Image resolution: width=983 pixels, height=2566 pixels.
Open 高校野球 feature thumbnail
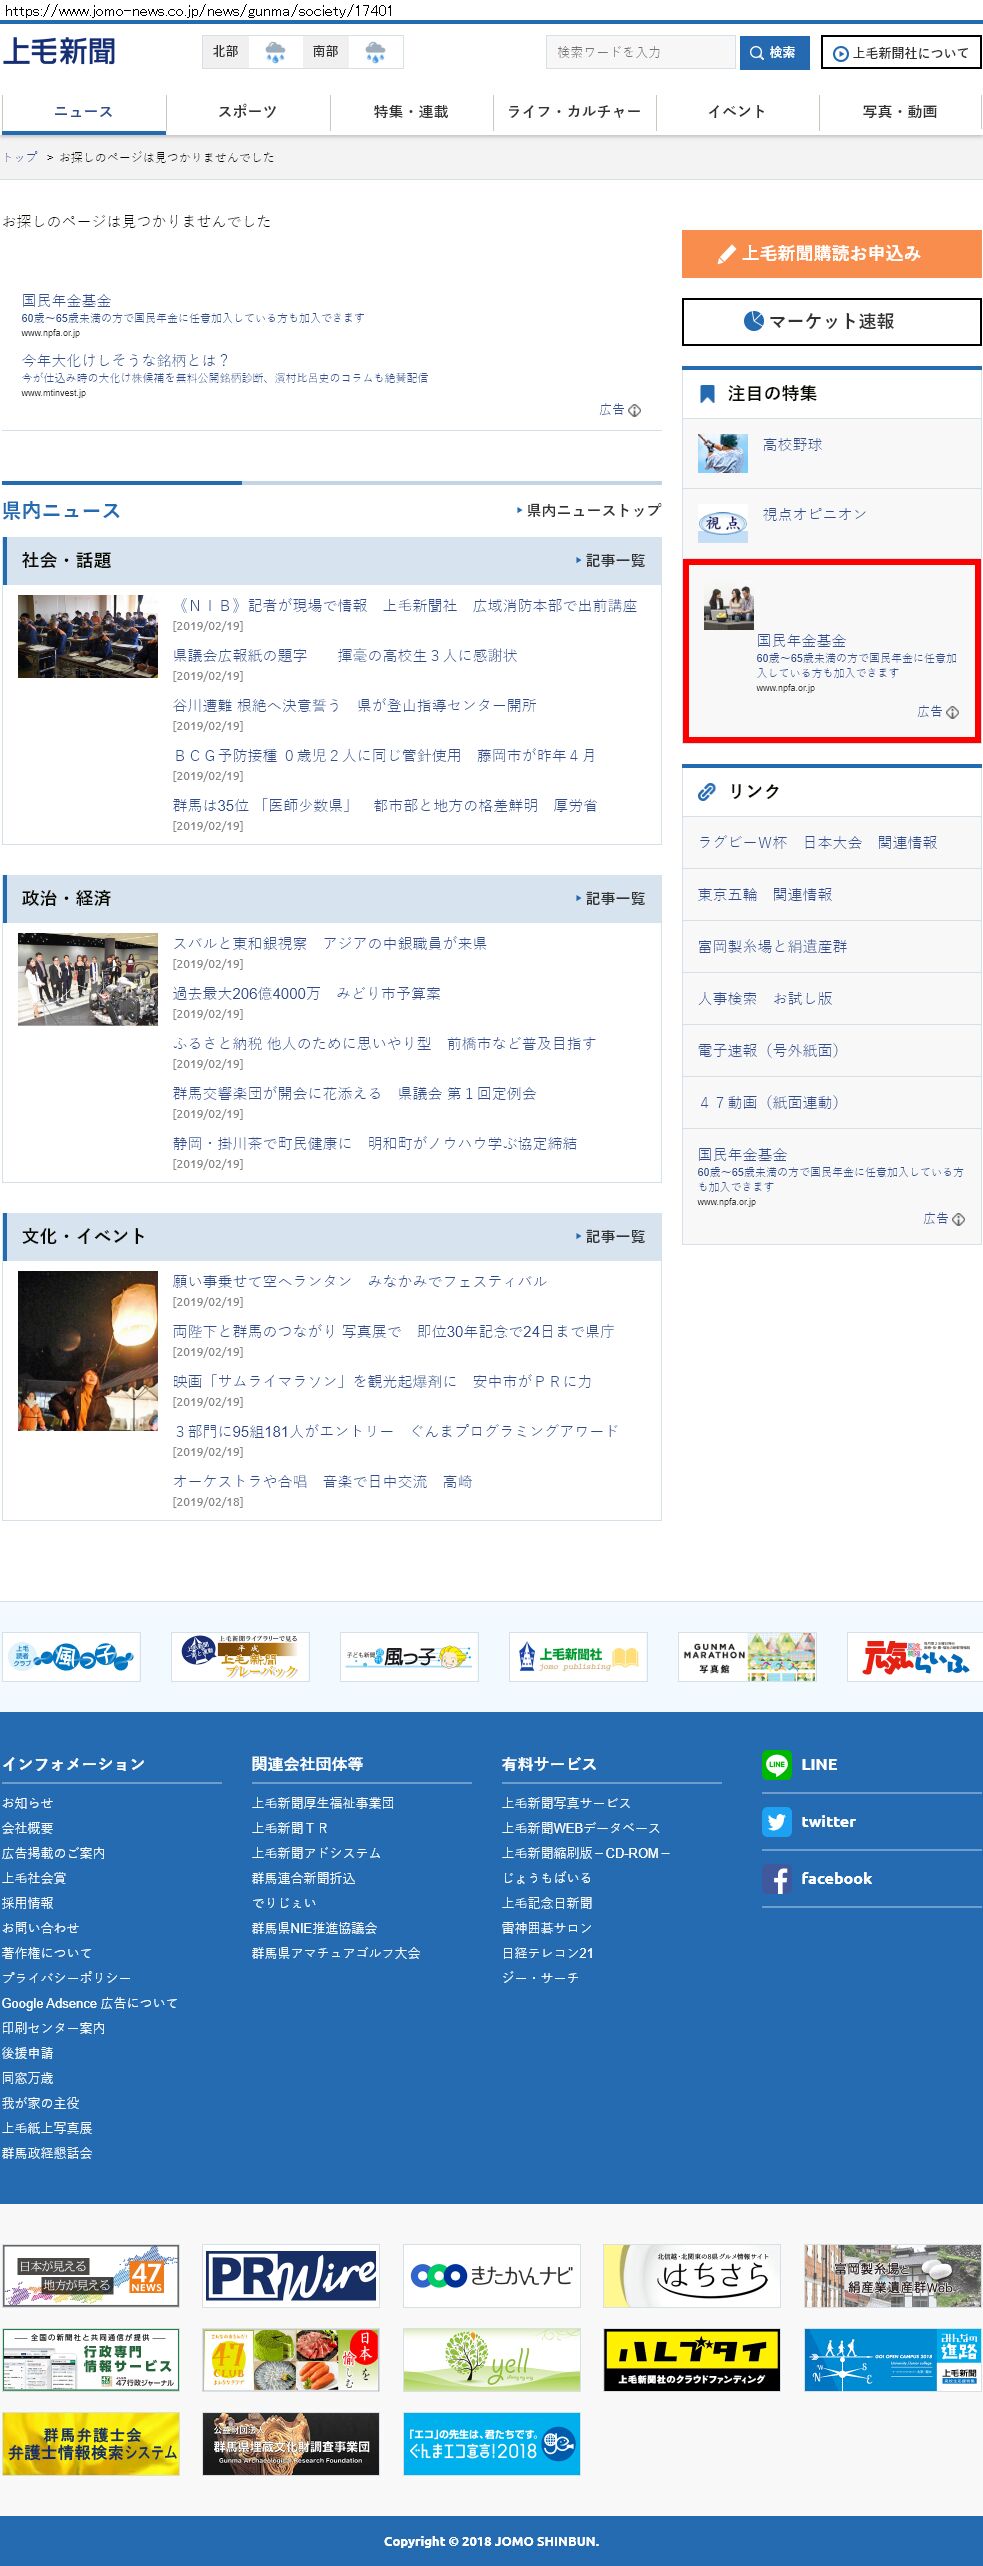pos(722,453)
